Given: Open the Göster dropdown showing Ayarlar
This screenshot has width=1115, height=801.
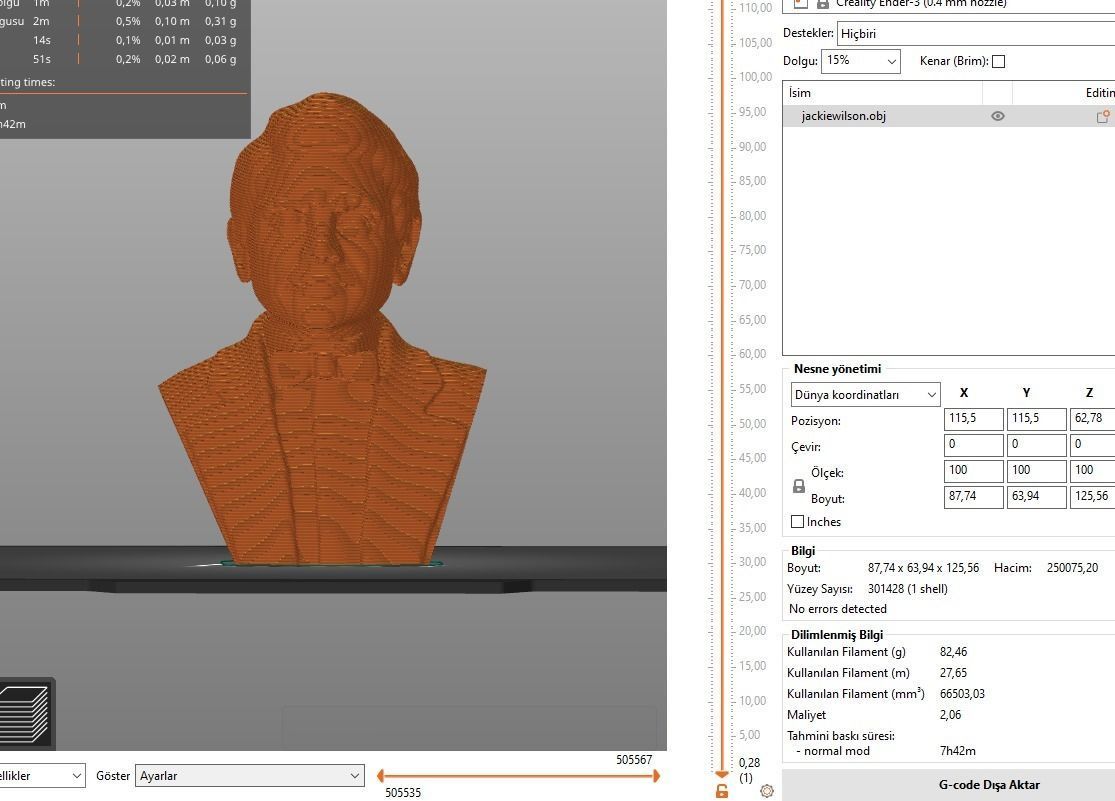Looking at the screenshot, I should pos(250,775).
